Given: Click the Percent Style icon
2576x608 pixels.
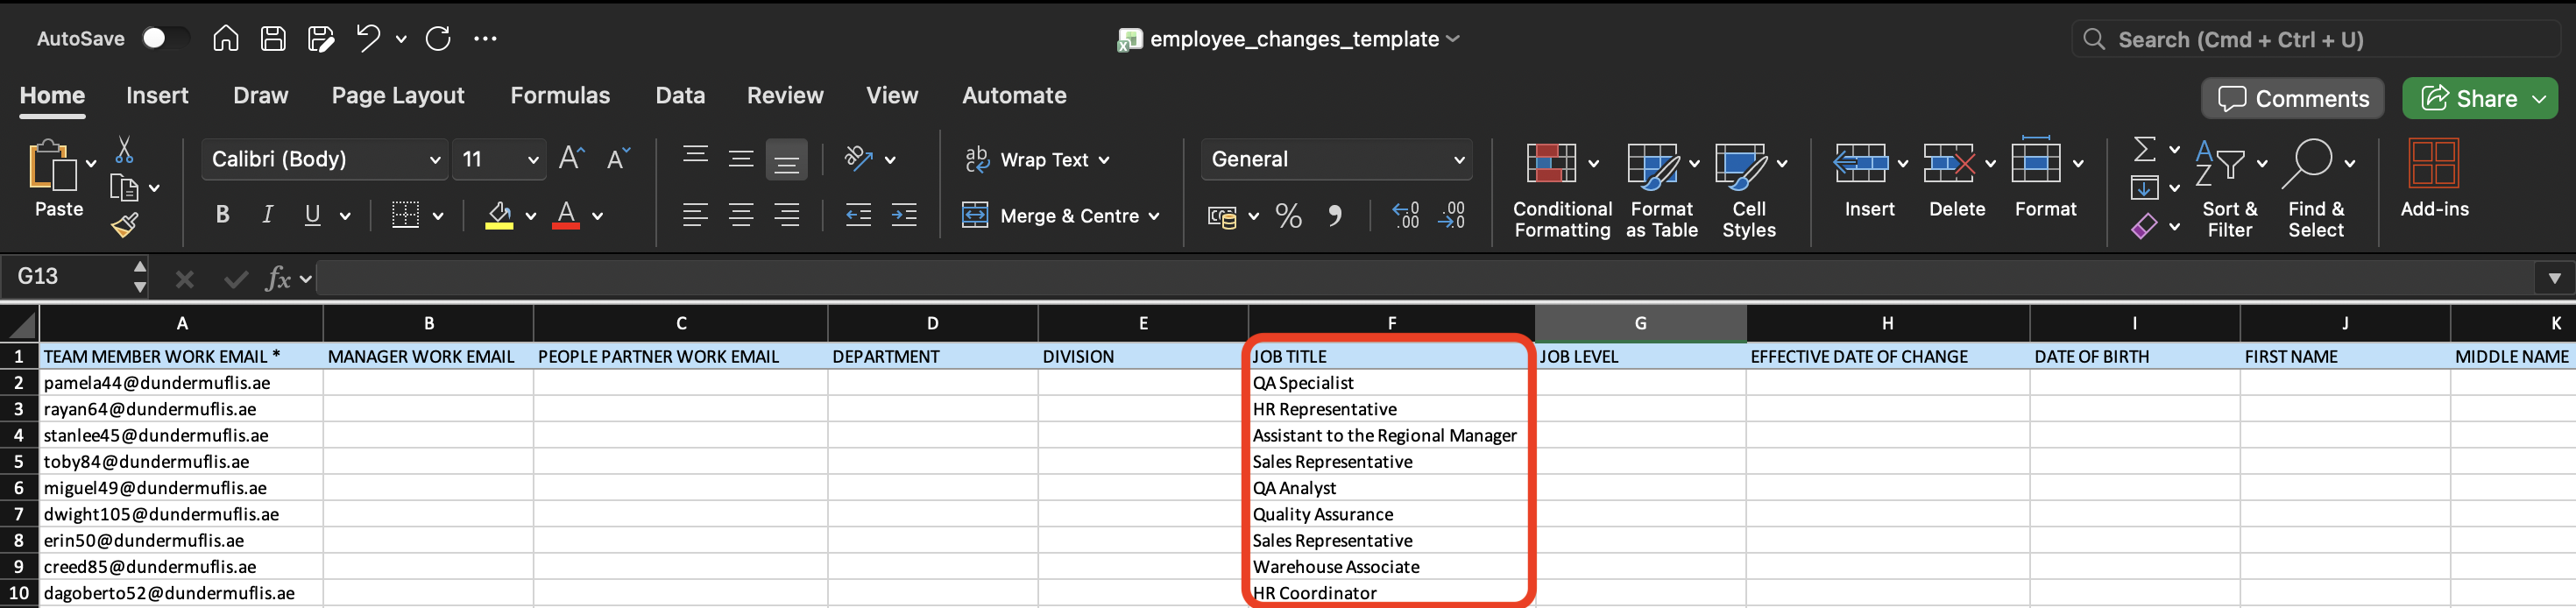Looking at the screenshot, I should pyautogui.click(x=1288, y=216).
